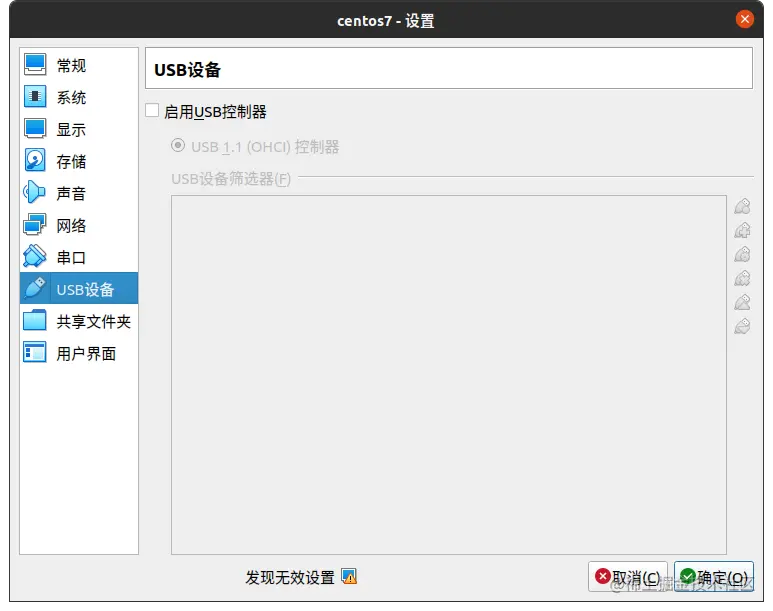Switch to the 常规 settings page
This screenshot has height=611, width=773.
click(x=79, y=65)
